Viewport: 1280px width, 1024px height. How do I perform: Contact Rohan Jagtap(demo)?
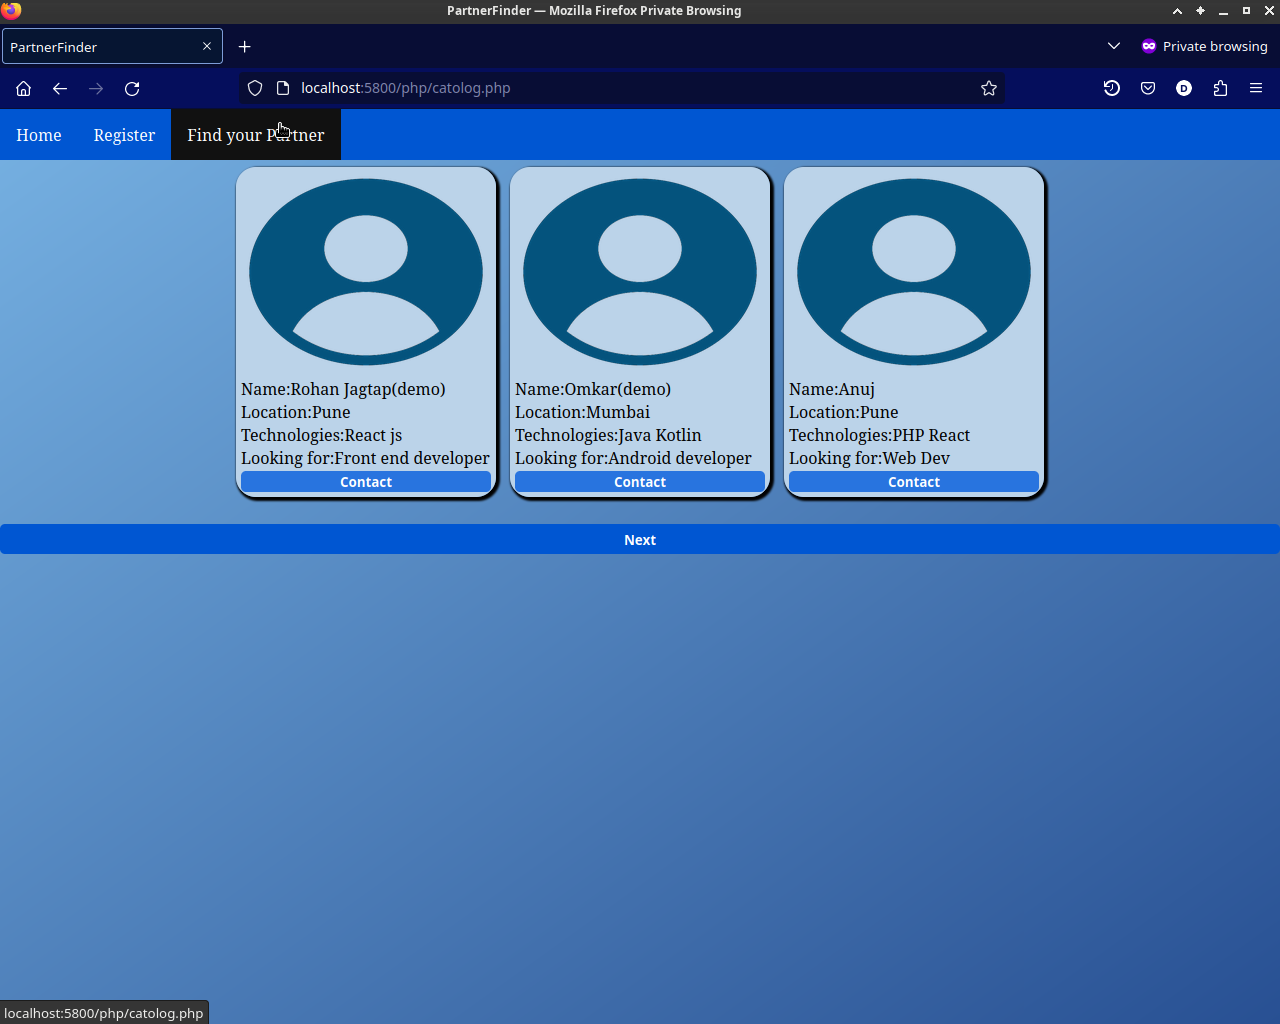(366, 482)
